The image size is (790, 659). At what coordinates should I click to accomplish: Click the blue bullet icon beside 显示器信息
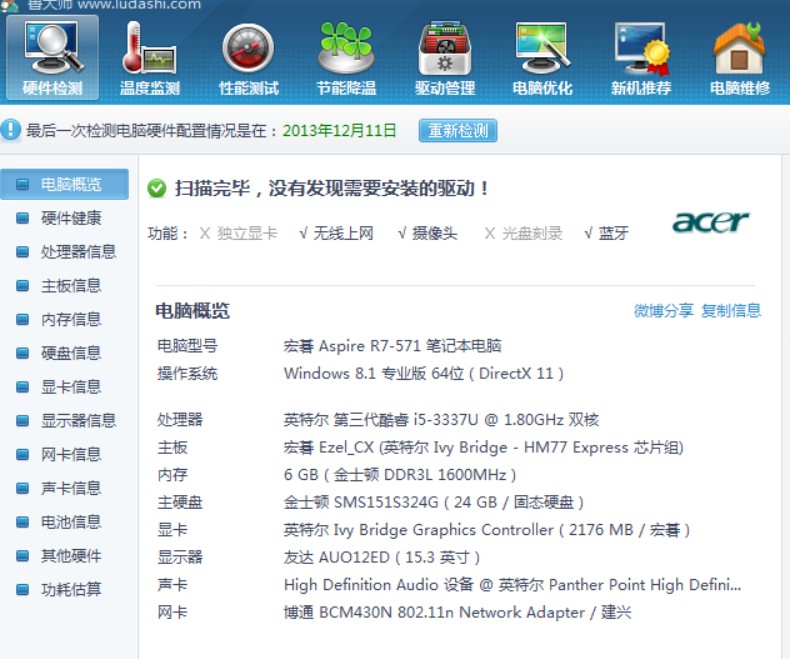(23, 421)
